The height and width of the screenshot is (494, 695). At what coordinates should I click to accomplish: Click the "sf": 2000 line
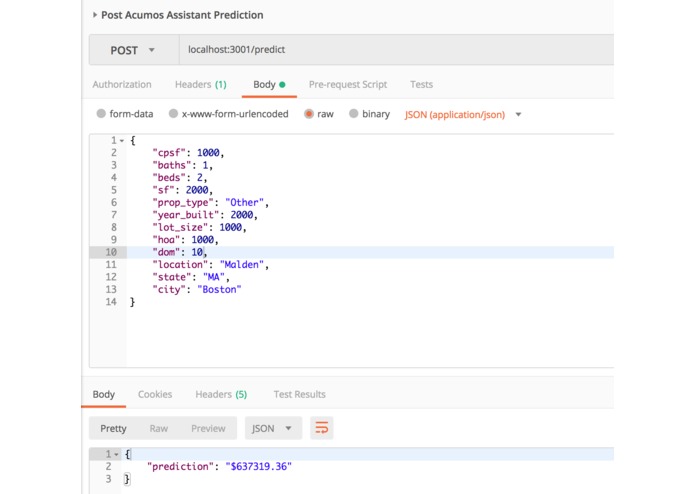[183, 190]
